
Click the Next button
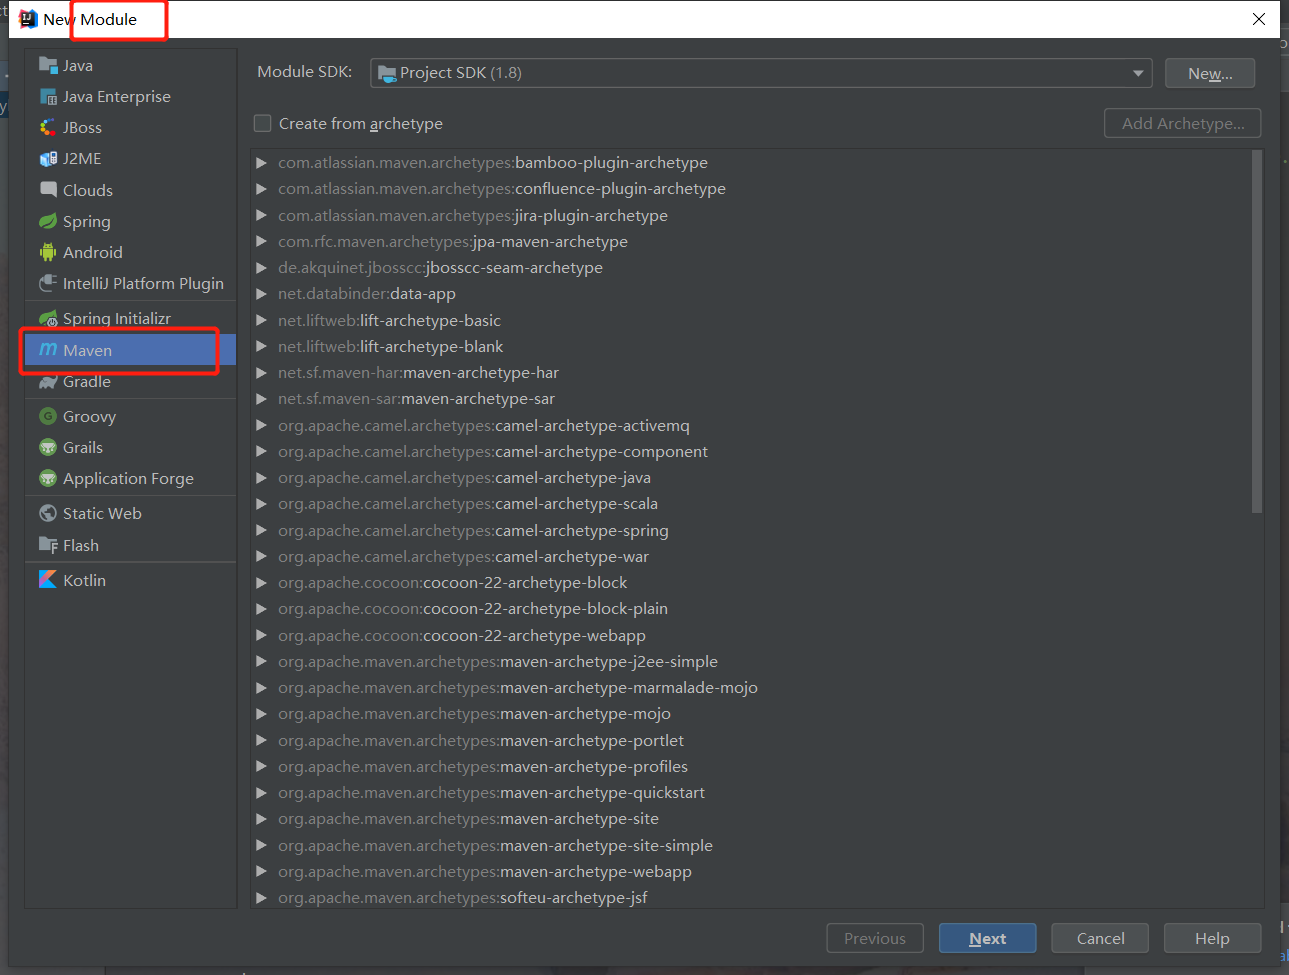point(988,938)
